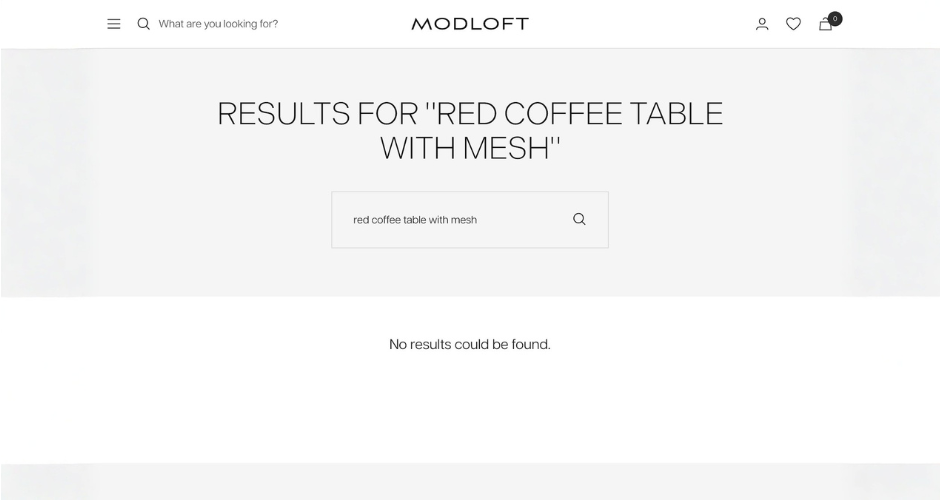This screenshot has height=500, width=940.
Task: Click the header search magnifier icon
Action: tap(143, 24)
